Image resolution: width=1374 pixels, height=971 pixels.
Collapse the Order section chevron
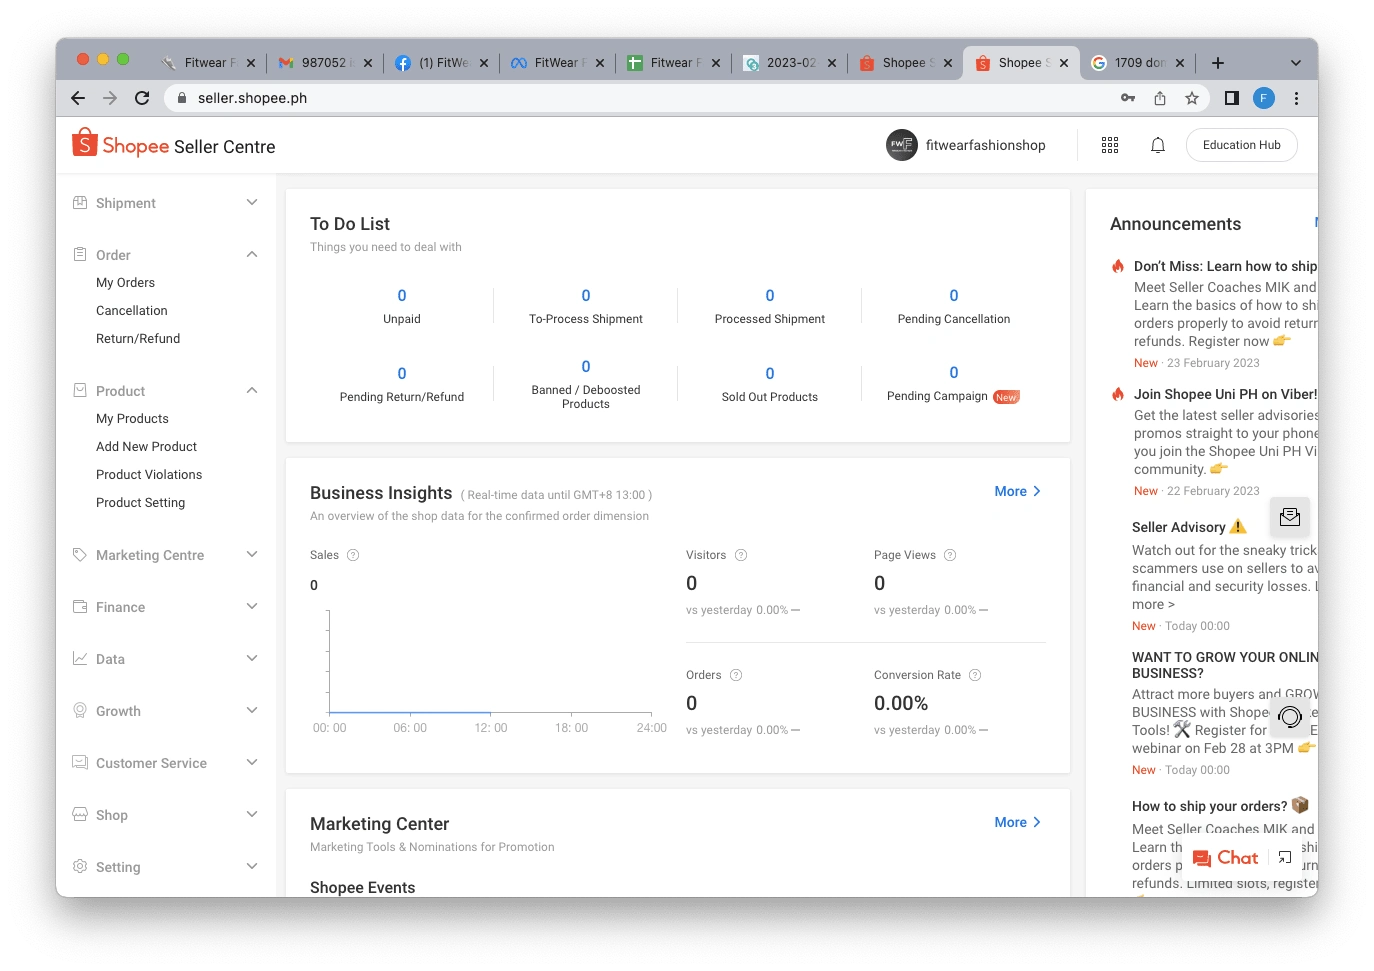[x=252, y=254]
